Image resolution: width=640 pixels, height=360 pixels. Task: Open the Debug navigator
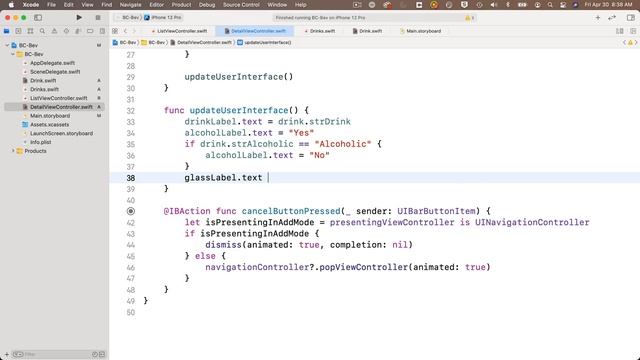pos(78,31)
